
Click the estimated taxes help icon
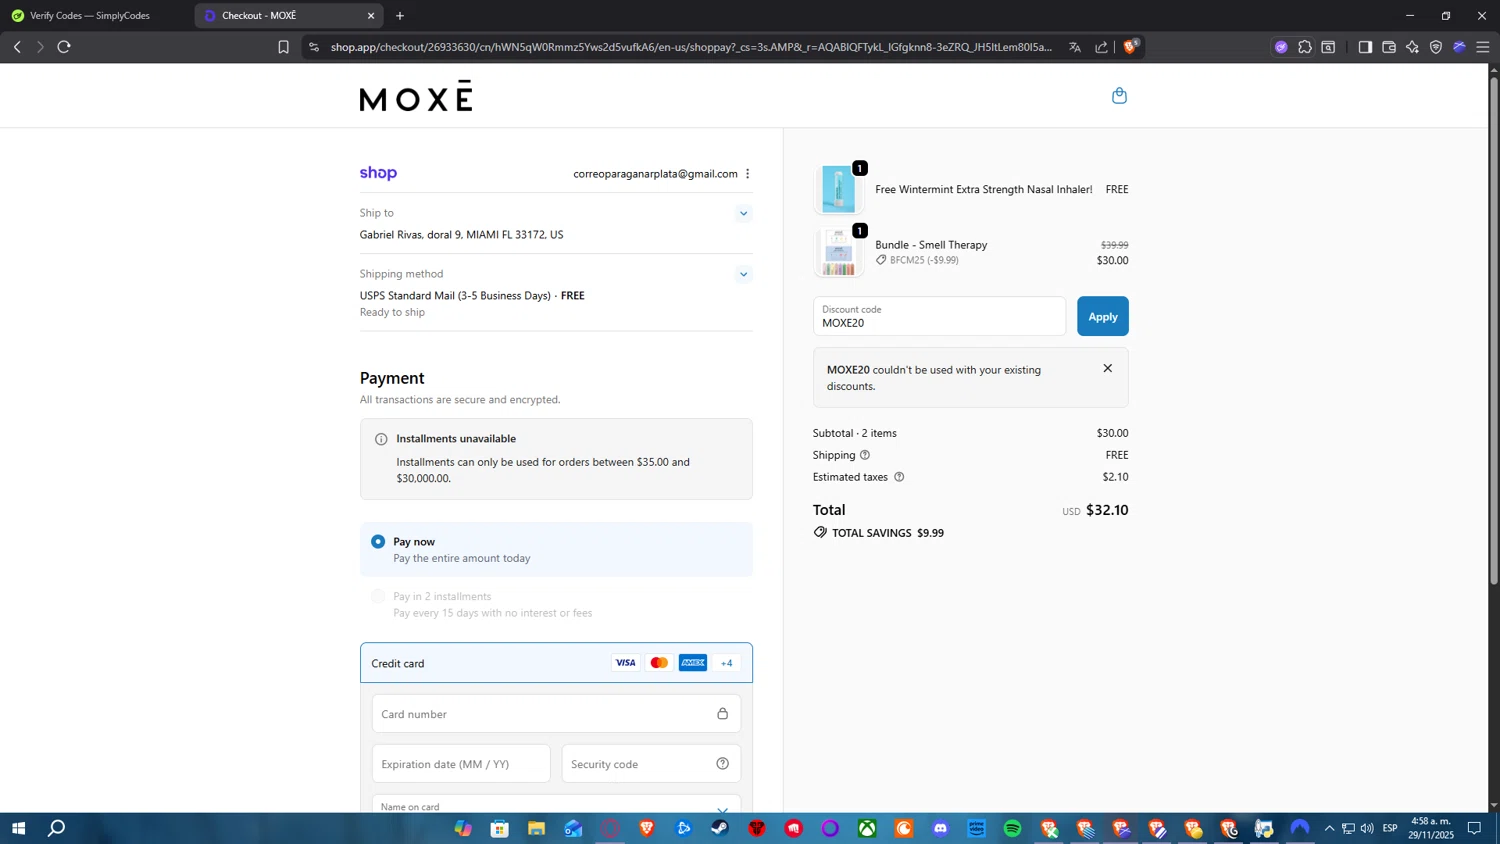pos(899,477)
